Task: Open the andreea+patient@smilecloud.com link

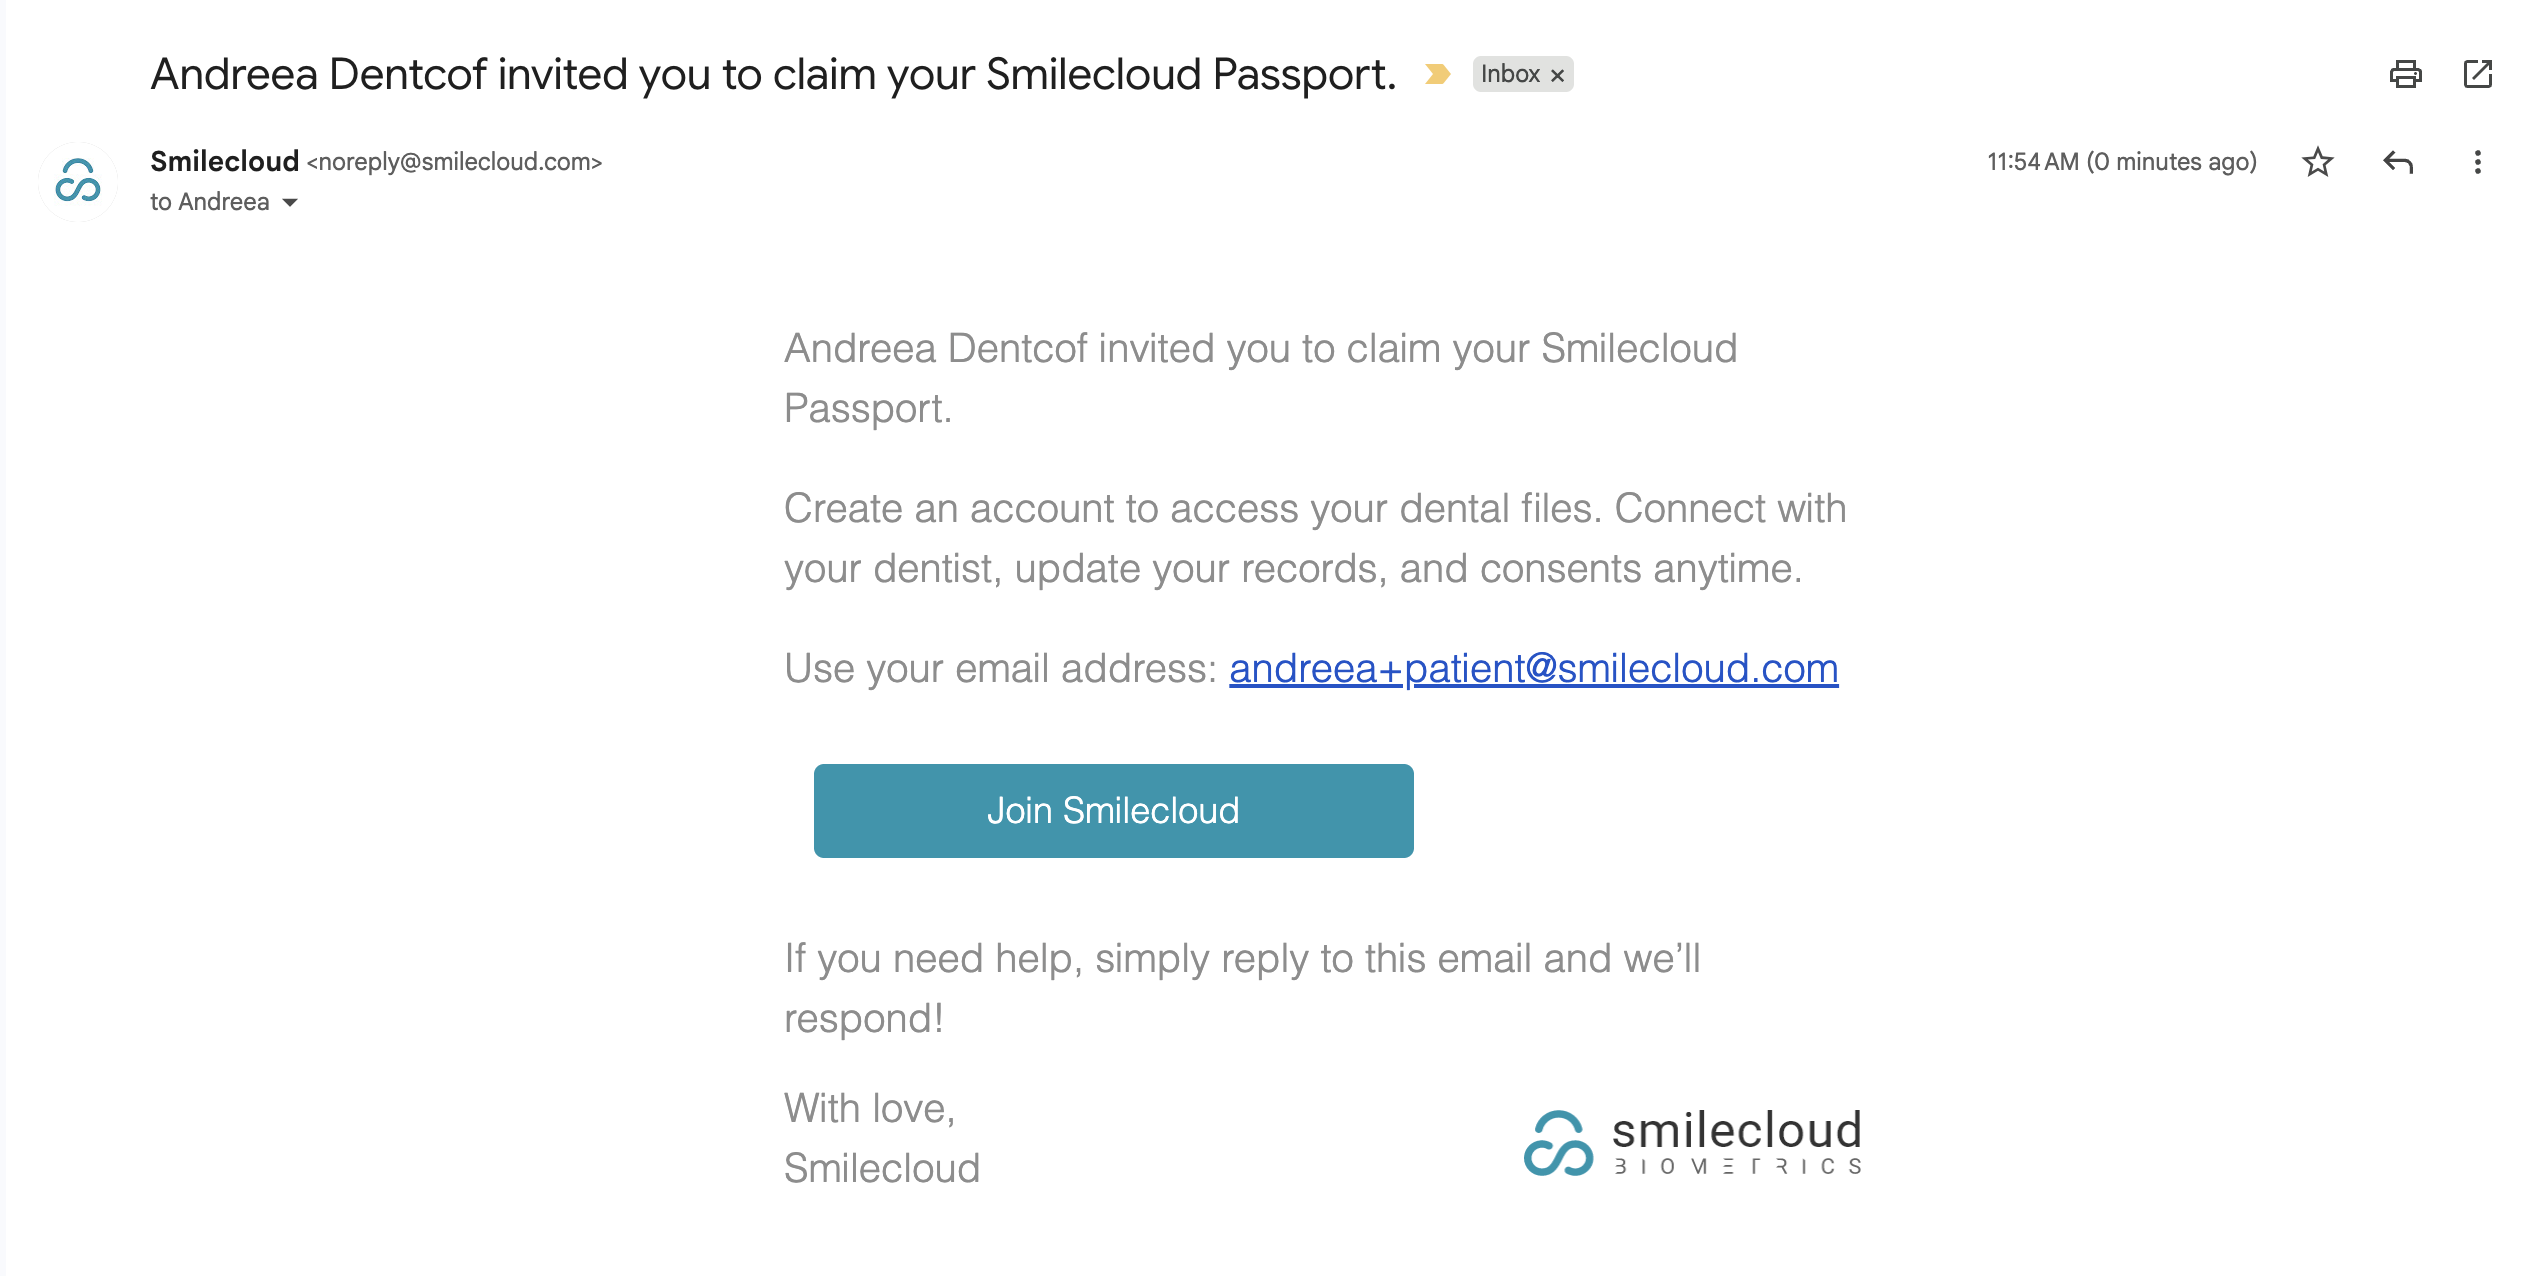Action: [x=1533, y=668]
